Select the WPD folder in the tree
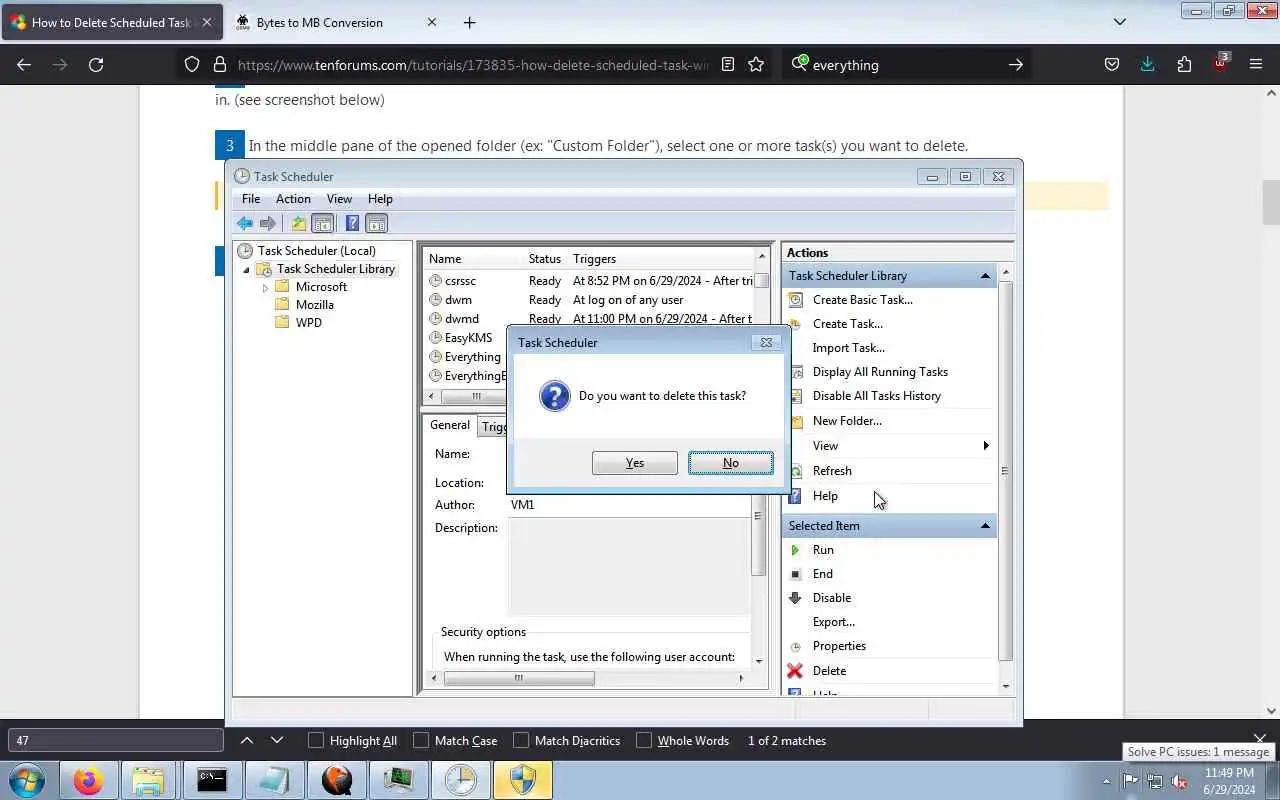Viewport: 1280px width, 800px height. coord(309,323)
